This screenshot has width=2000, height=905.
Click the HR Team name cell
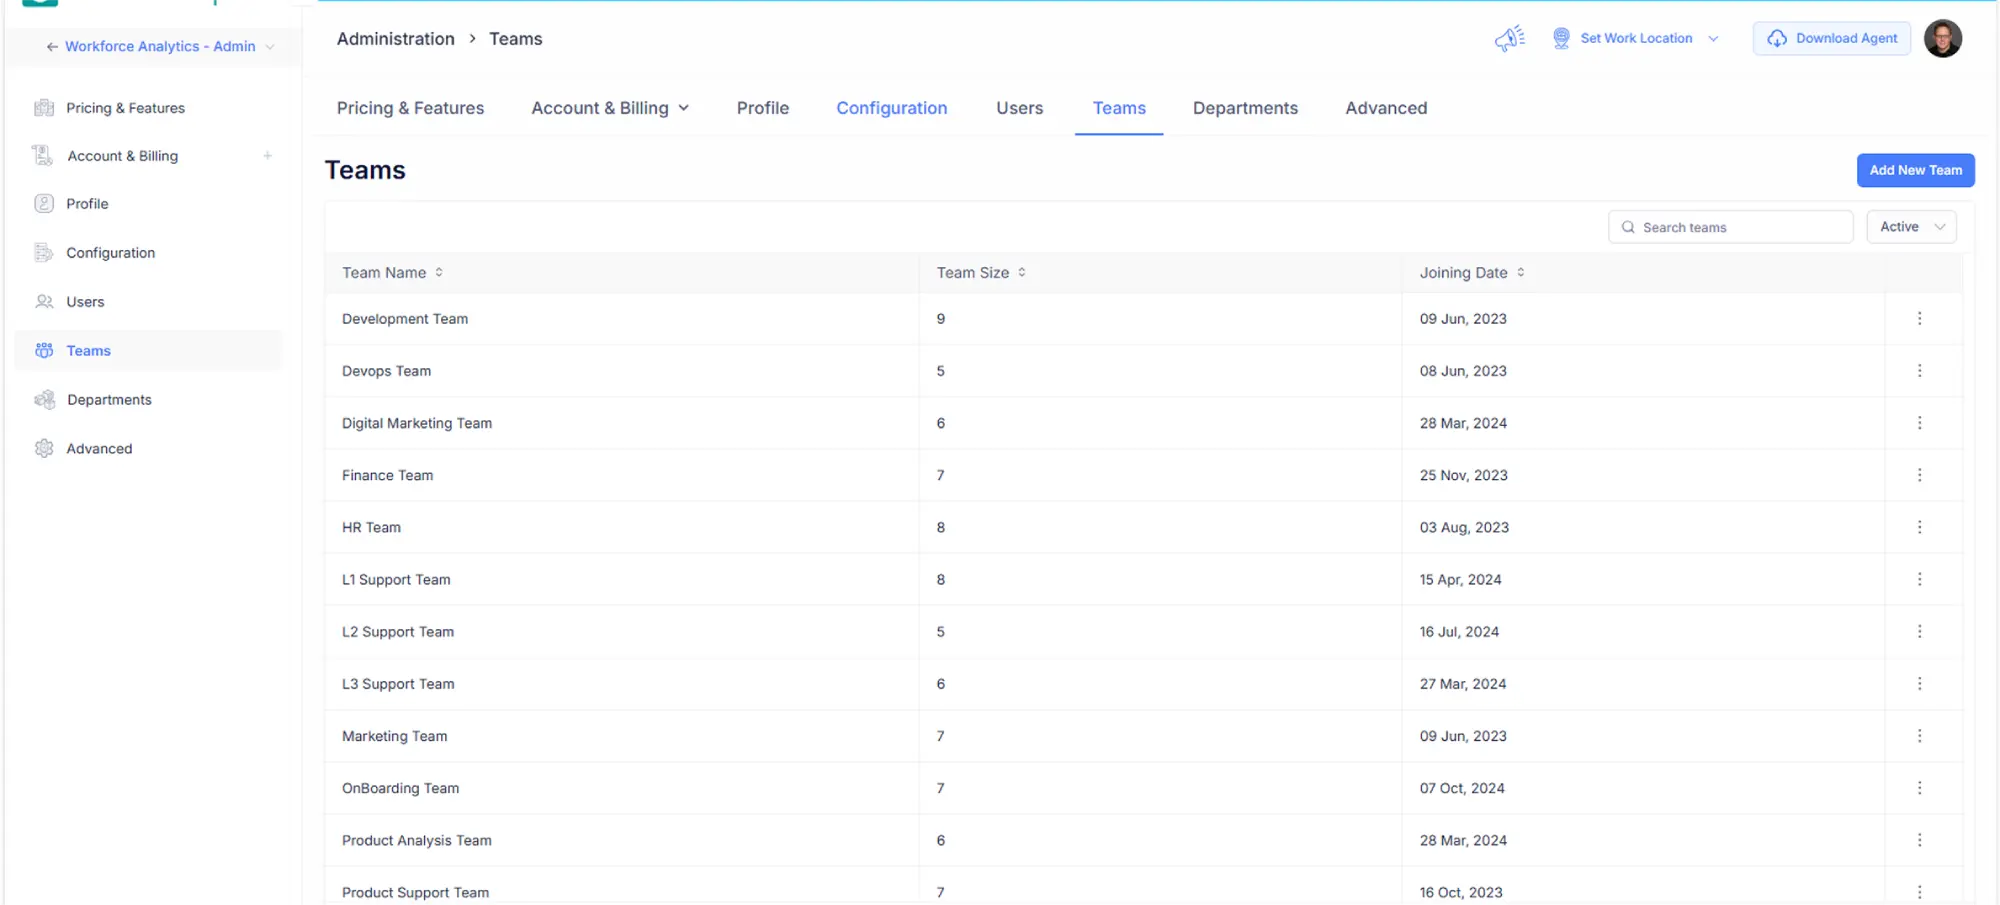tap(371, 527)
